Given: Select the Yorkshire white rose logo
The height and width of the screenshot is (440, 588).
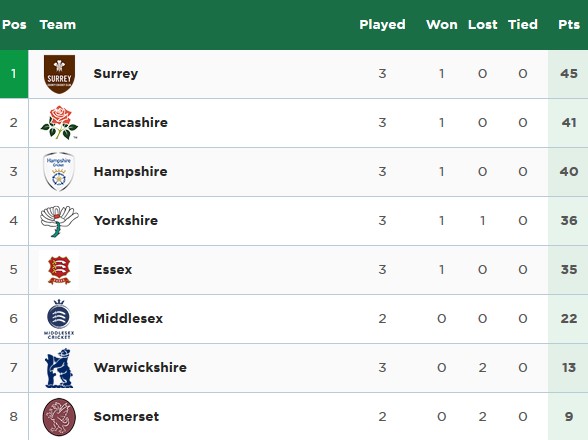Looking at the screenshot, I should [59, 221].
